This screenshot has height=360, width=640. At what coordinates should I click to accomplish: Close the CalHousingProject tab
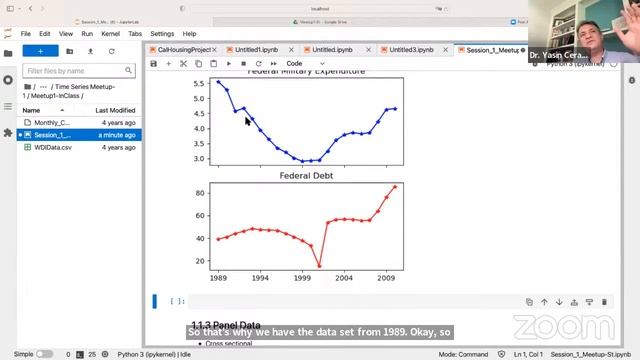[214, 50]
